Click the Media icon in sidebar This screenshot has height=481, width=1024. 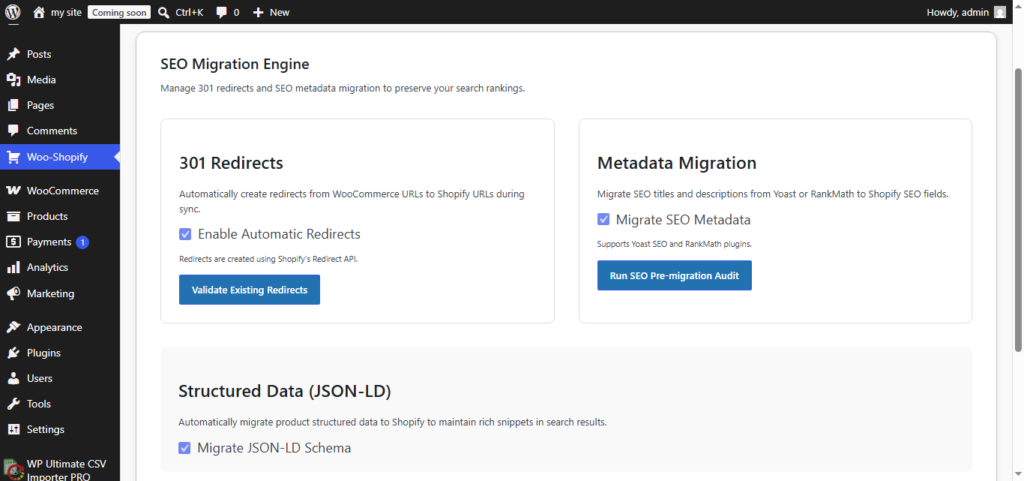13,80
